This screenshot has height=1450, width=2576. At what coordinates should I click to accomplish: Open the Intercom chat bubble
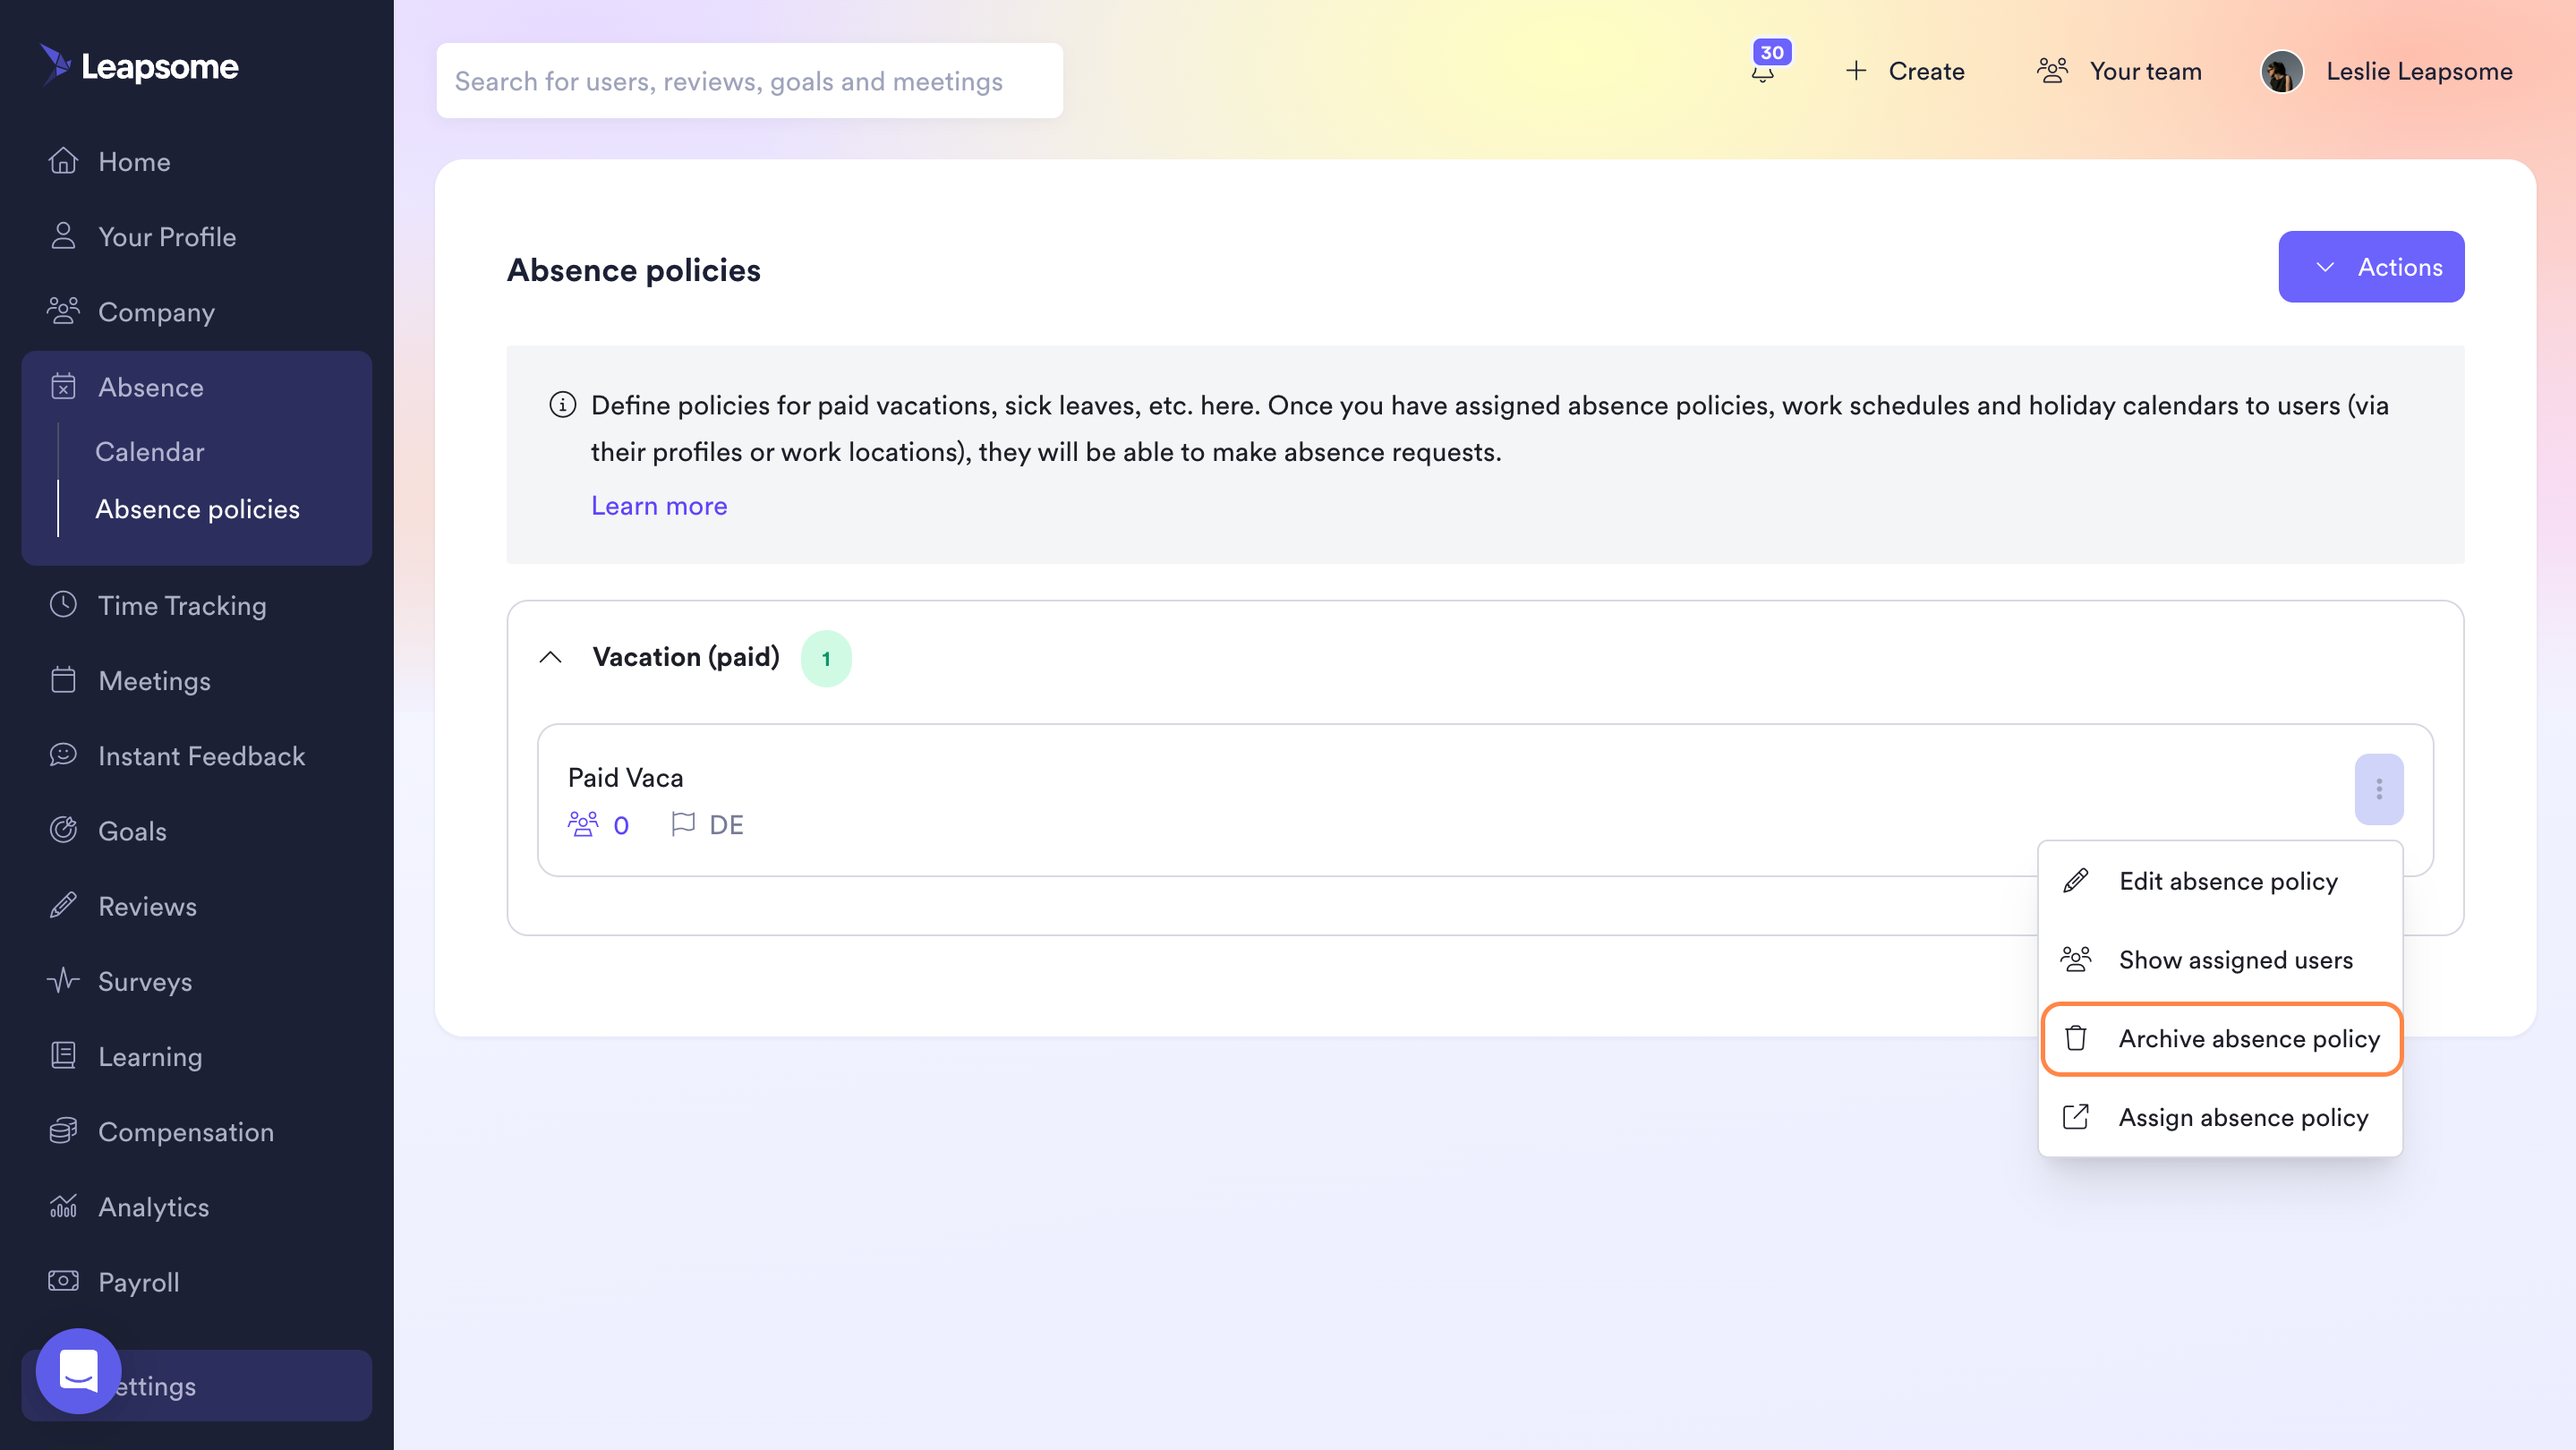pos(77,1371)
